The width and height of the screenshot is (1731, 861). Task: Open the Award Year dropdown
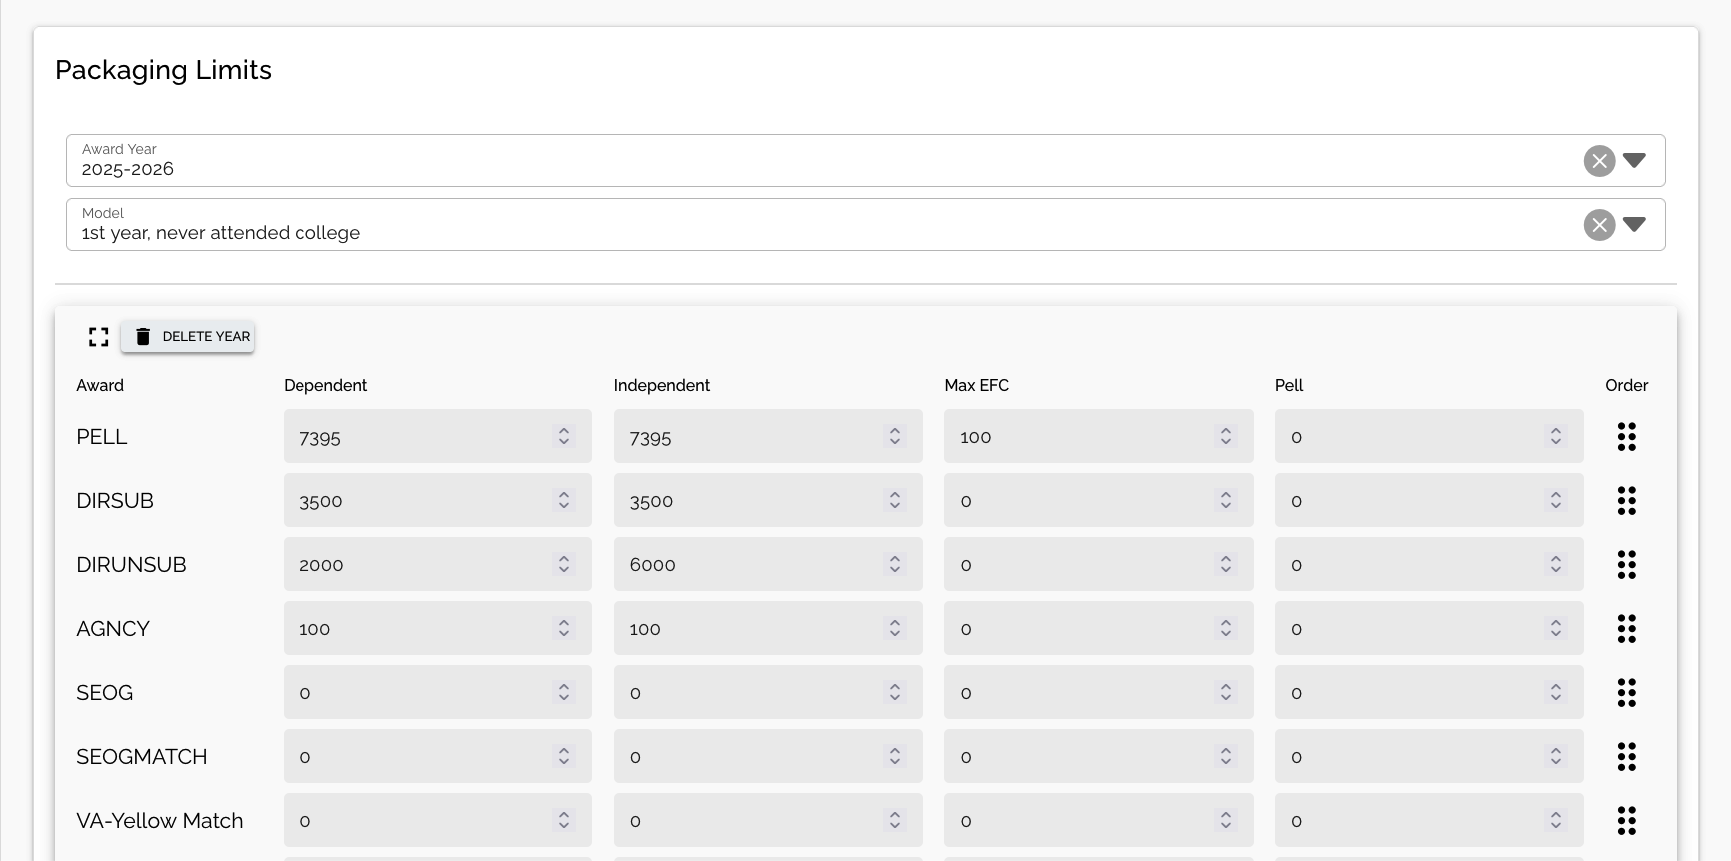(x=1634, y=161)
